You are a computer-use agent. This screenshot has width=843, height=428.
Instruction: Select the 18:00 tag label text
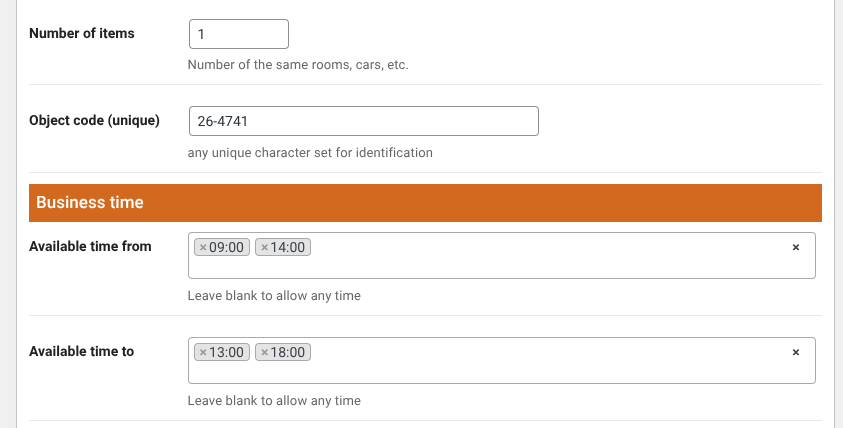289,352
